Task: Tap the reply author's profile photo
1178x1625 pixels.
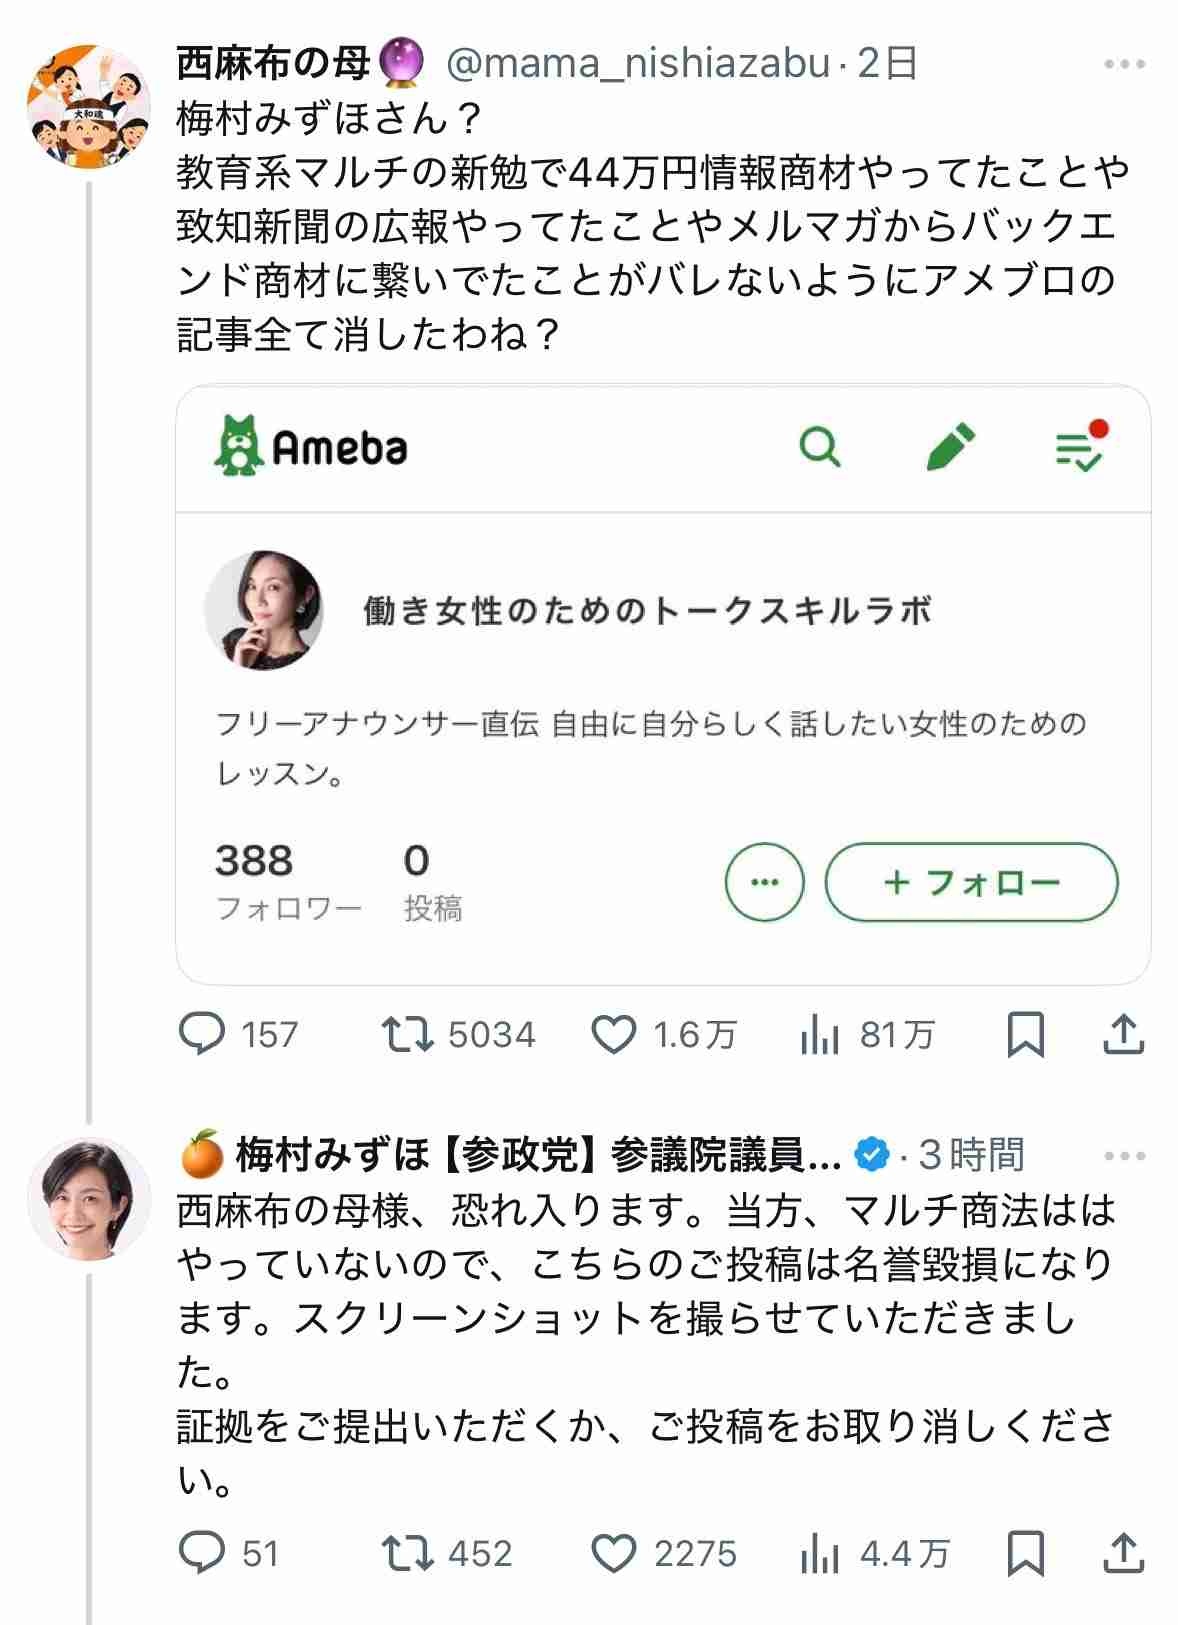Action: 88,1197
